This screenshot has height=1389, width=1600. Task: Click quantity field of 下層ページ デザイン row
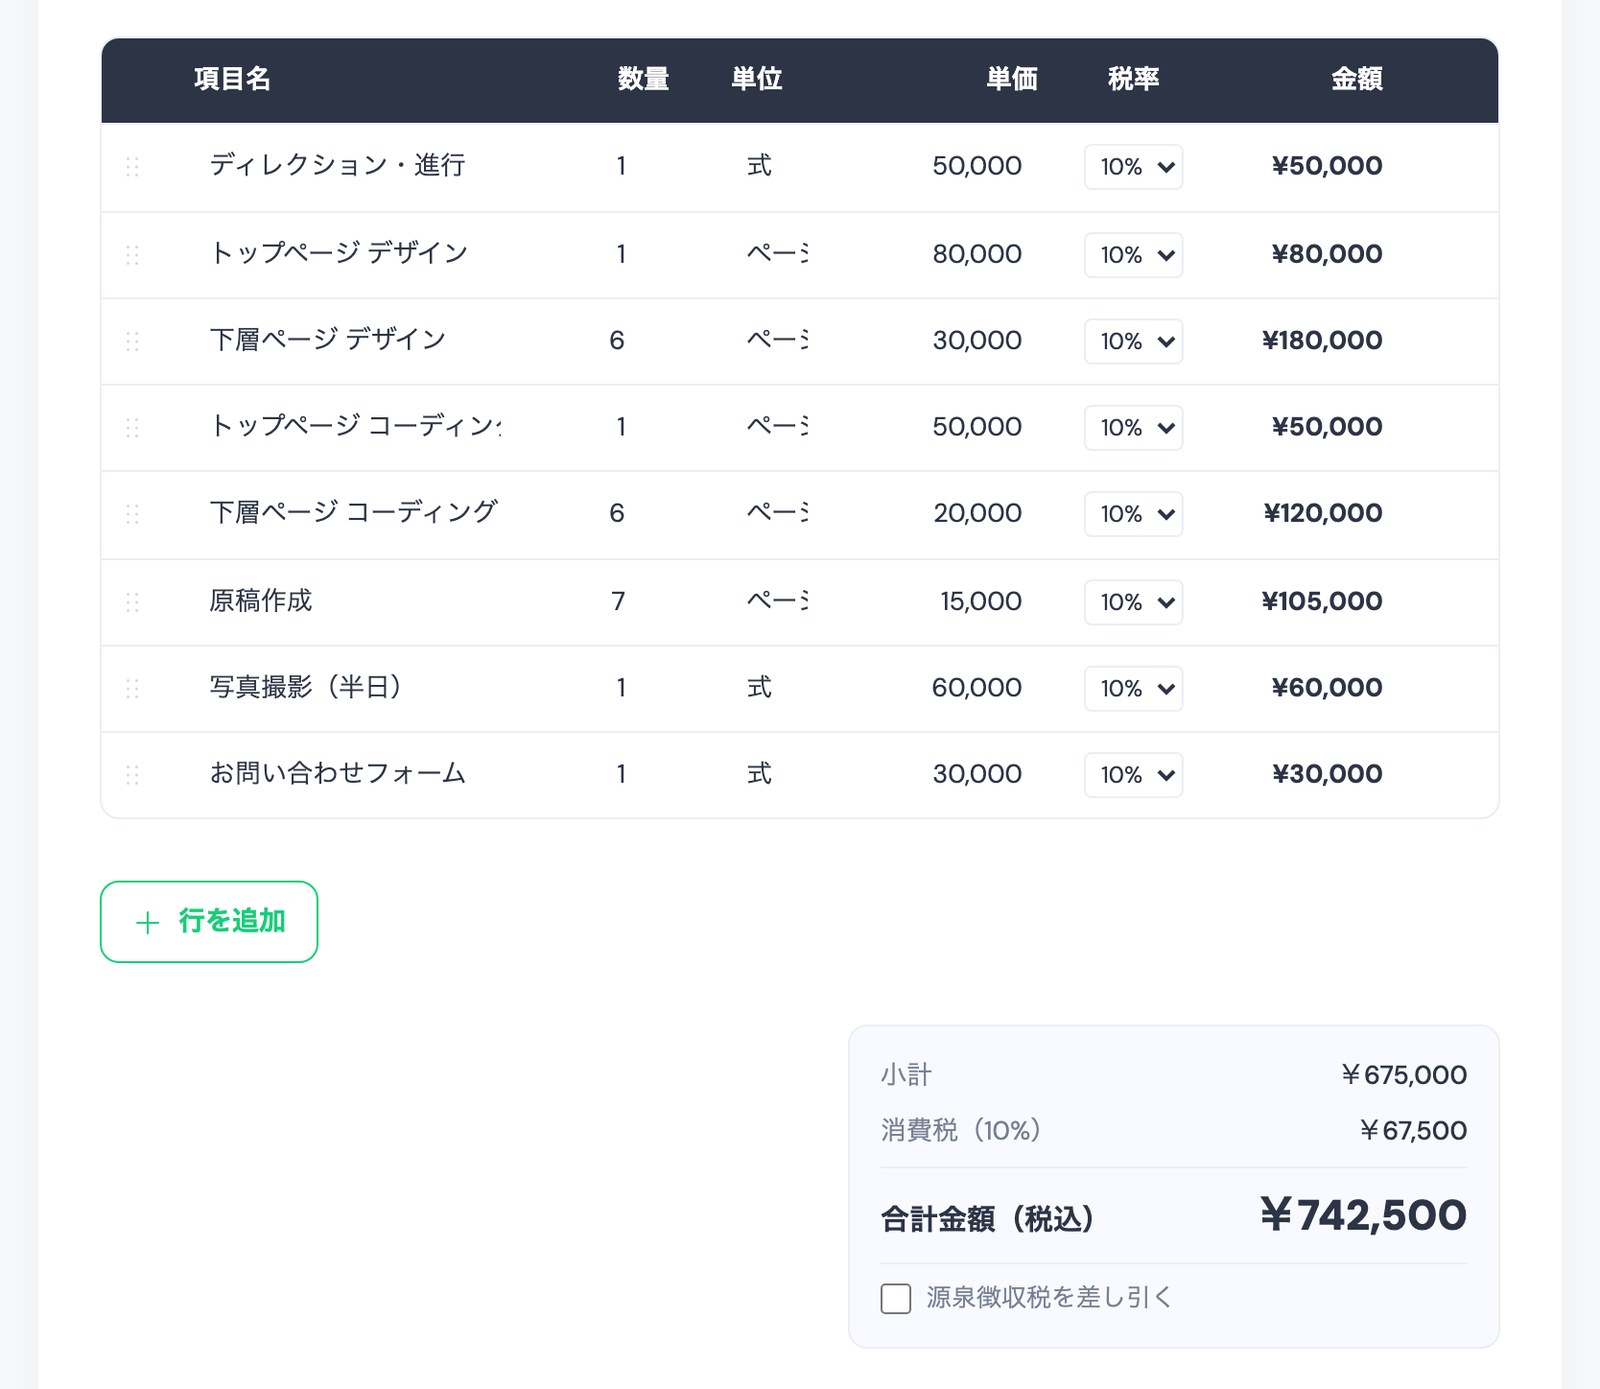pyautogui.click(x=618, y=341)
